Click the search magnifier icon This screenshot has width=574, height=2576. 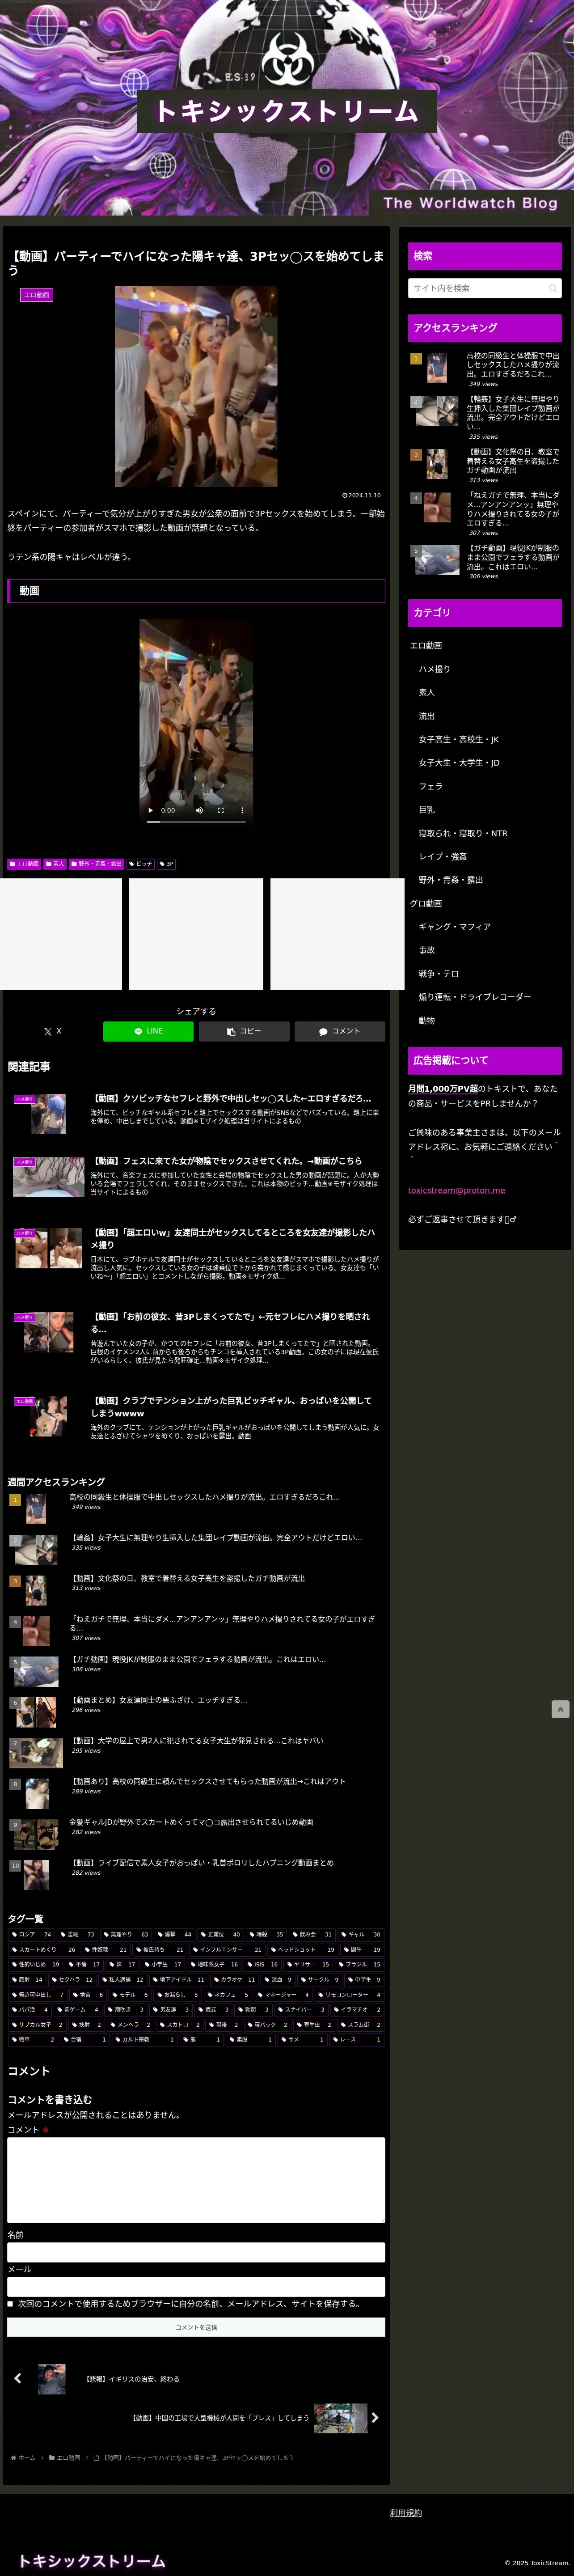tap(552, 288)
